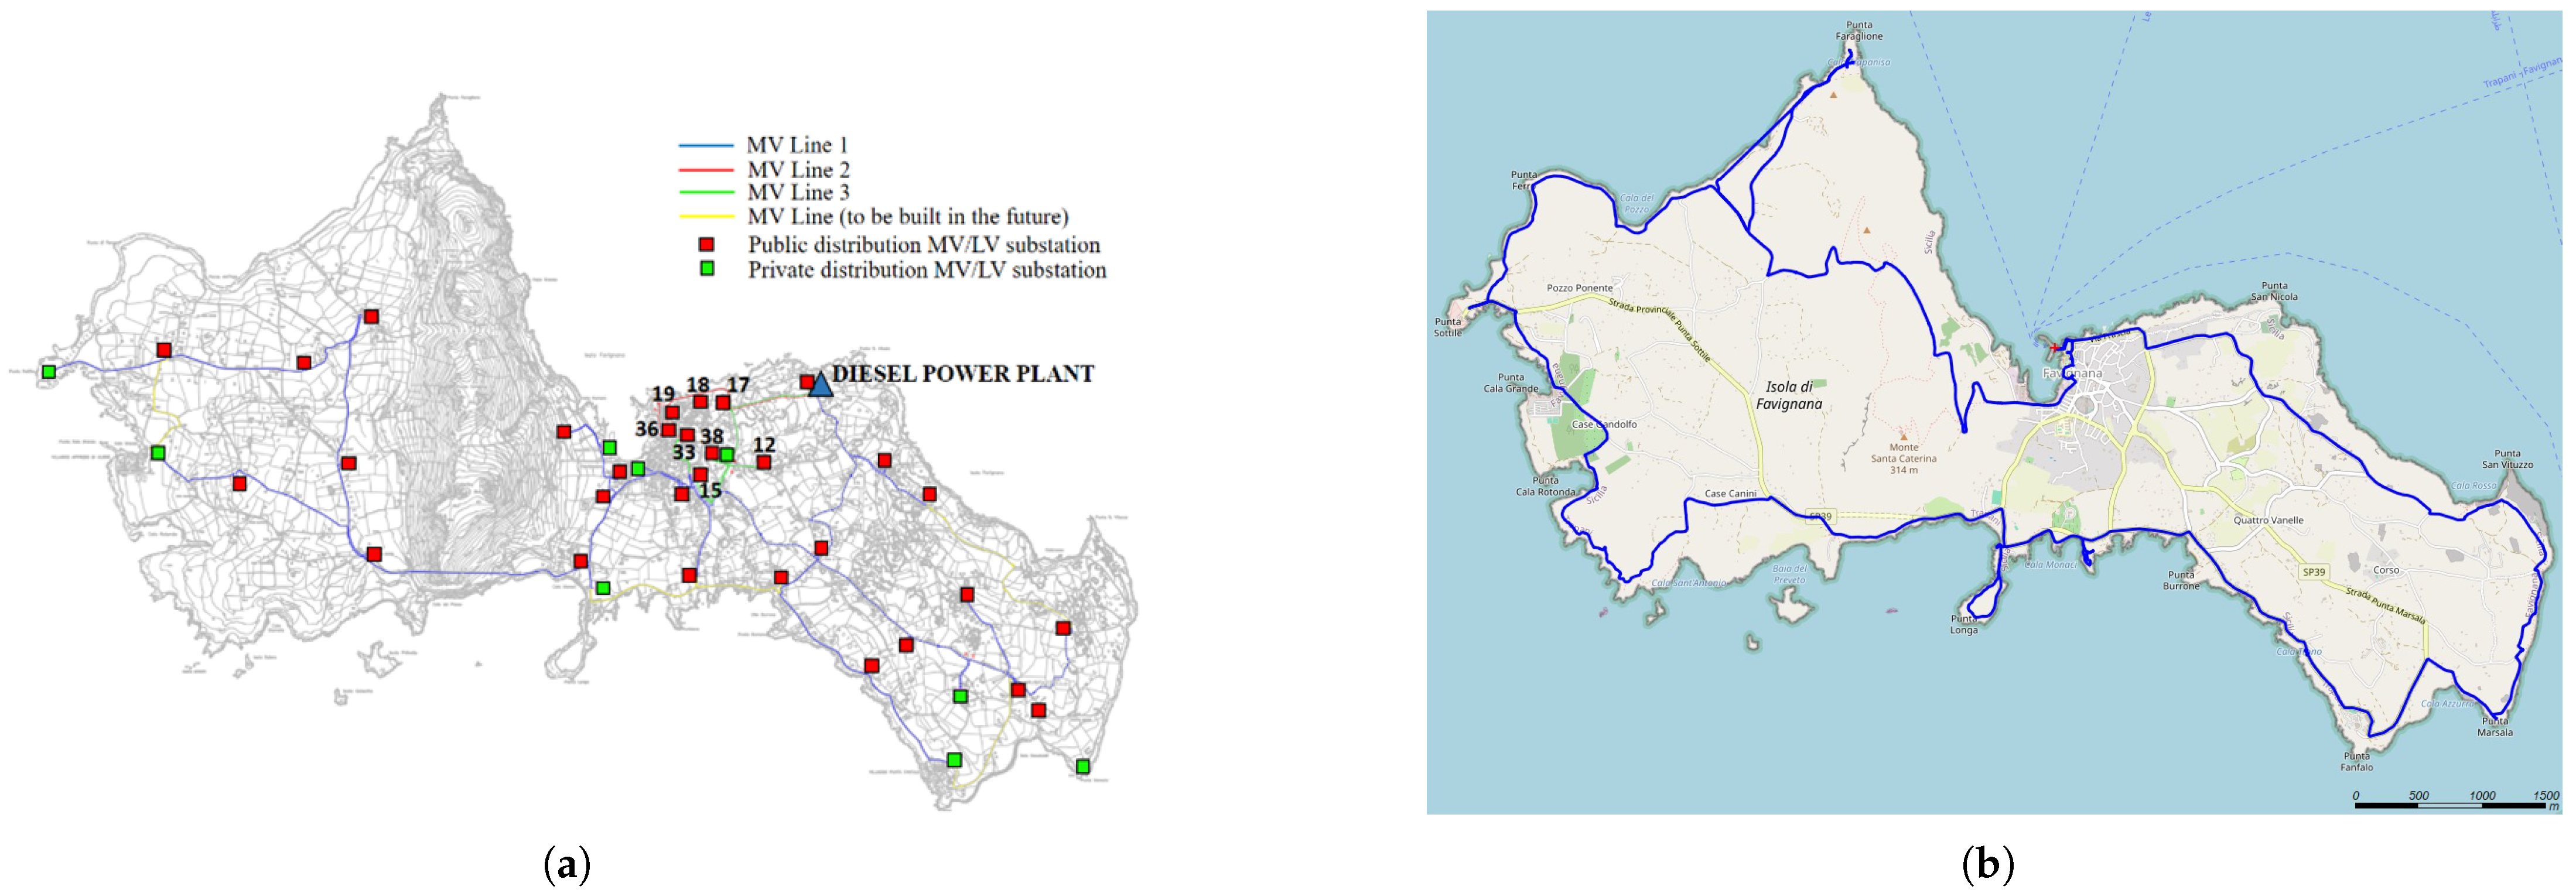
Task: Click the Isola di Favignana map label
Action: [1789, 395]
